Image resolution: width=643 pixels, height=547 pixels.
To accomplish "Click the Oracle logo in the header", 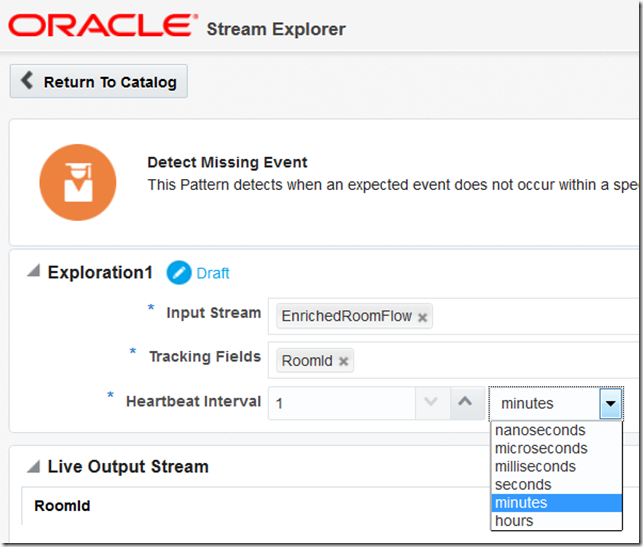I will pyautogui.click(x=103, y=25).
